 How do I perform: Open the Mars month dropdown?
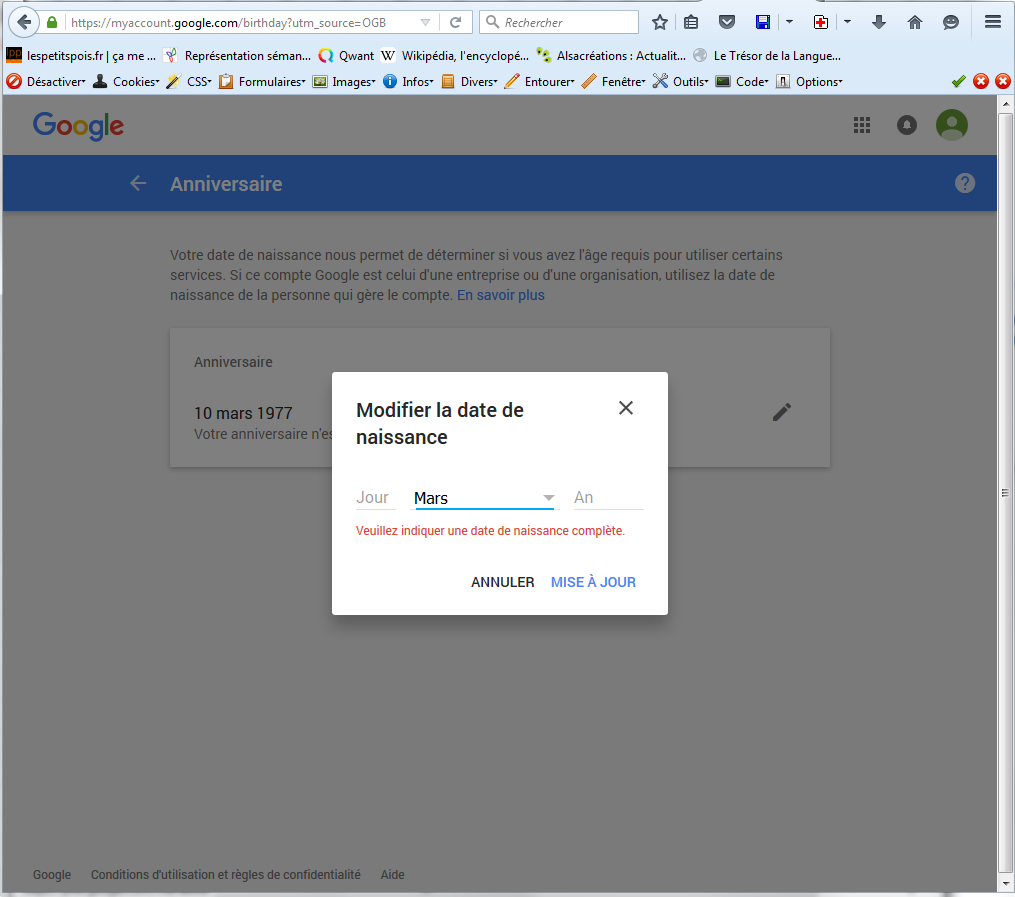484,498
